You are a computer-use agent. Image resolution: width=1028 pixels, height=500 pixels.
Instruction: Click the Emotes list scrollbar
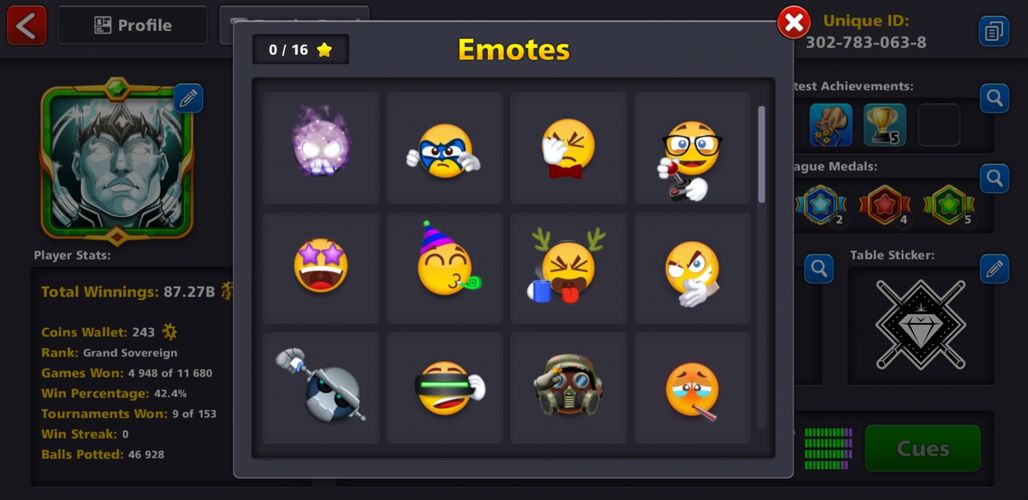[761, 154]
